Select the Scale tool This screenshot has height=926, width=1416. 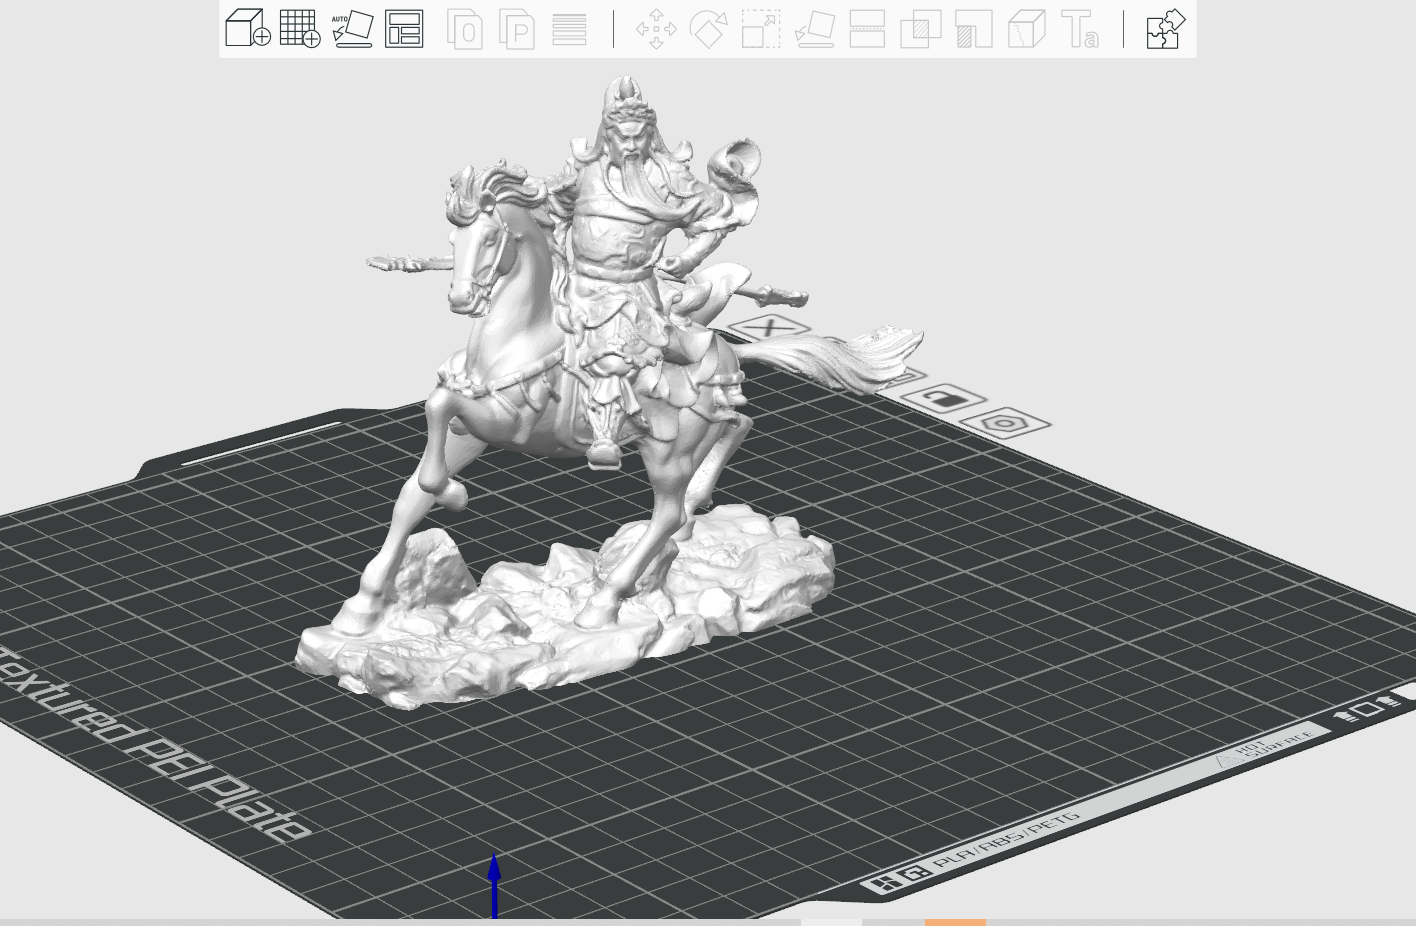(761, 30)
